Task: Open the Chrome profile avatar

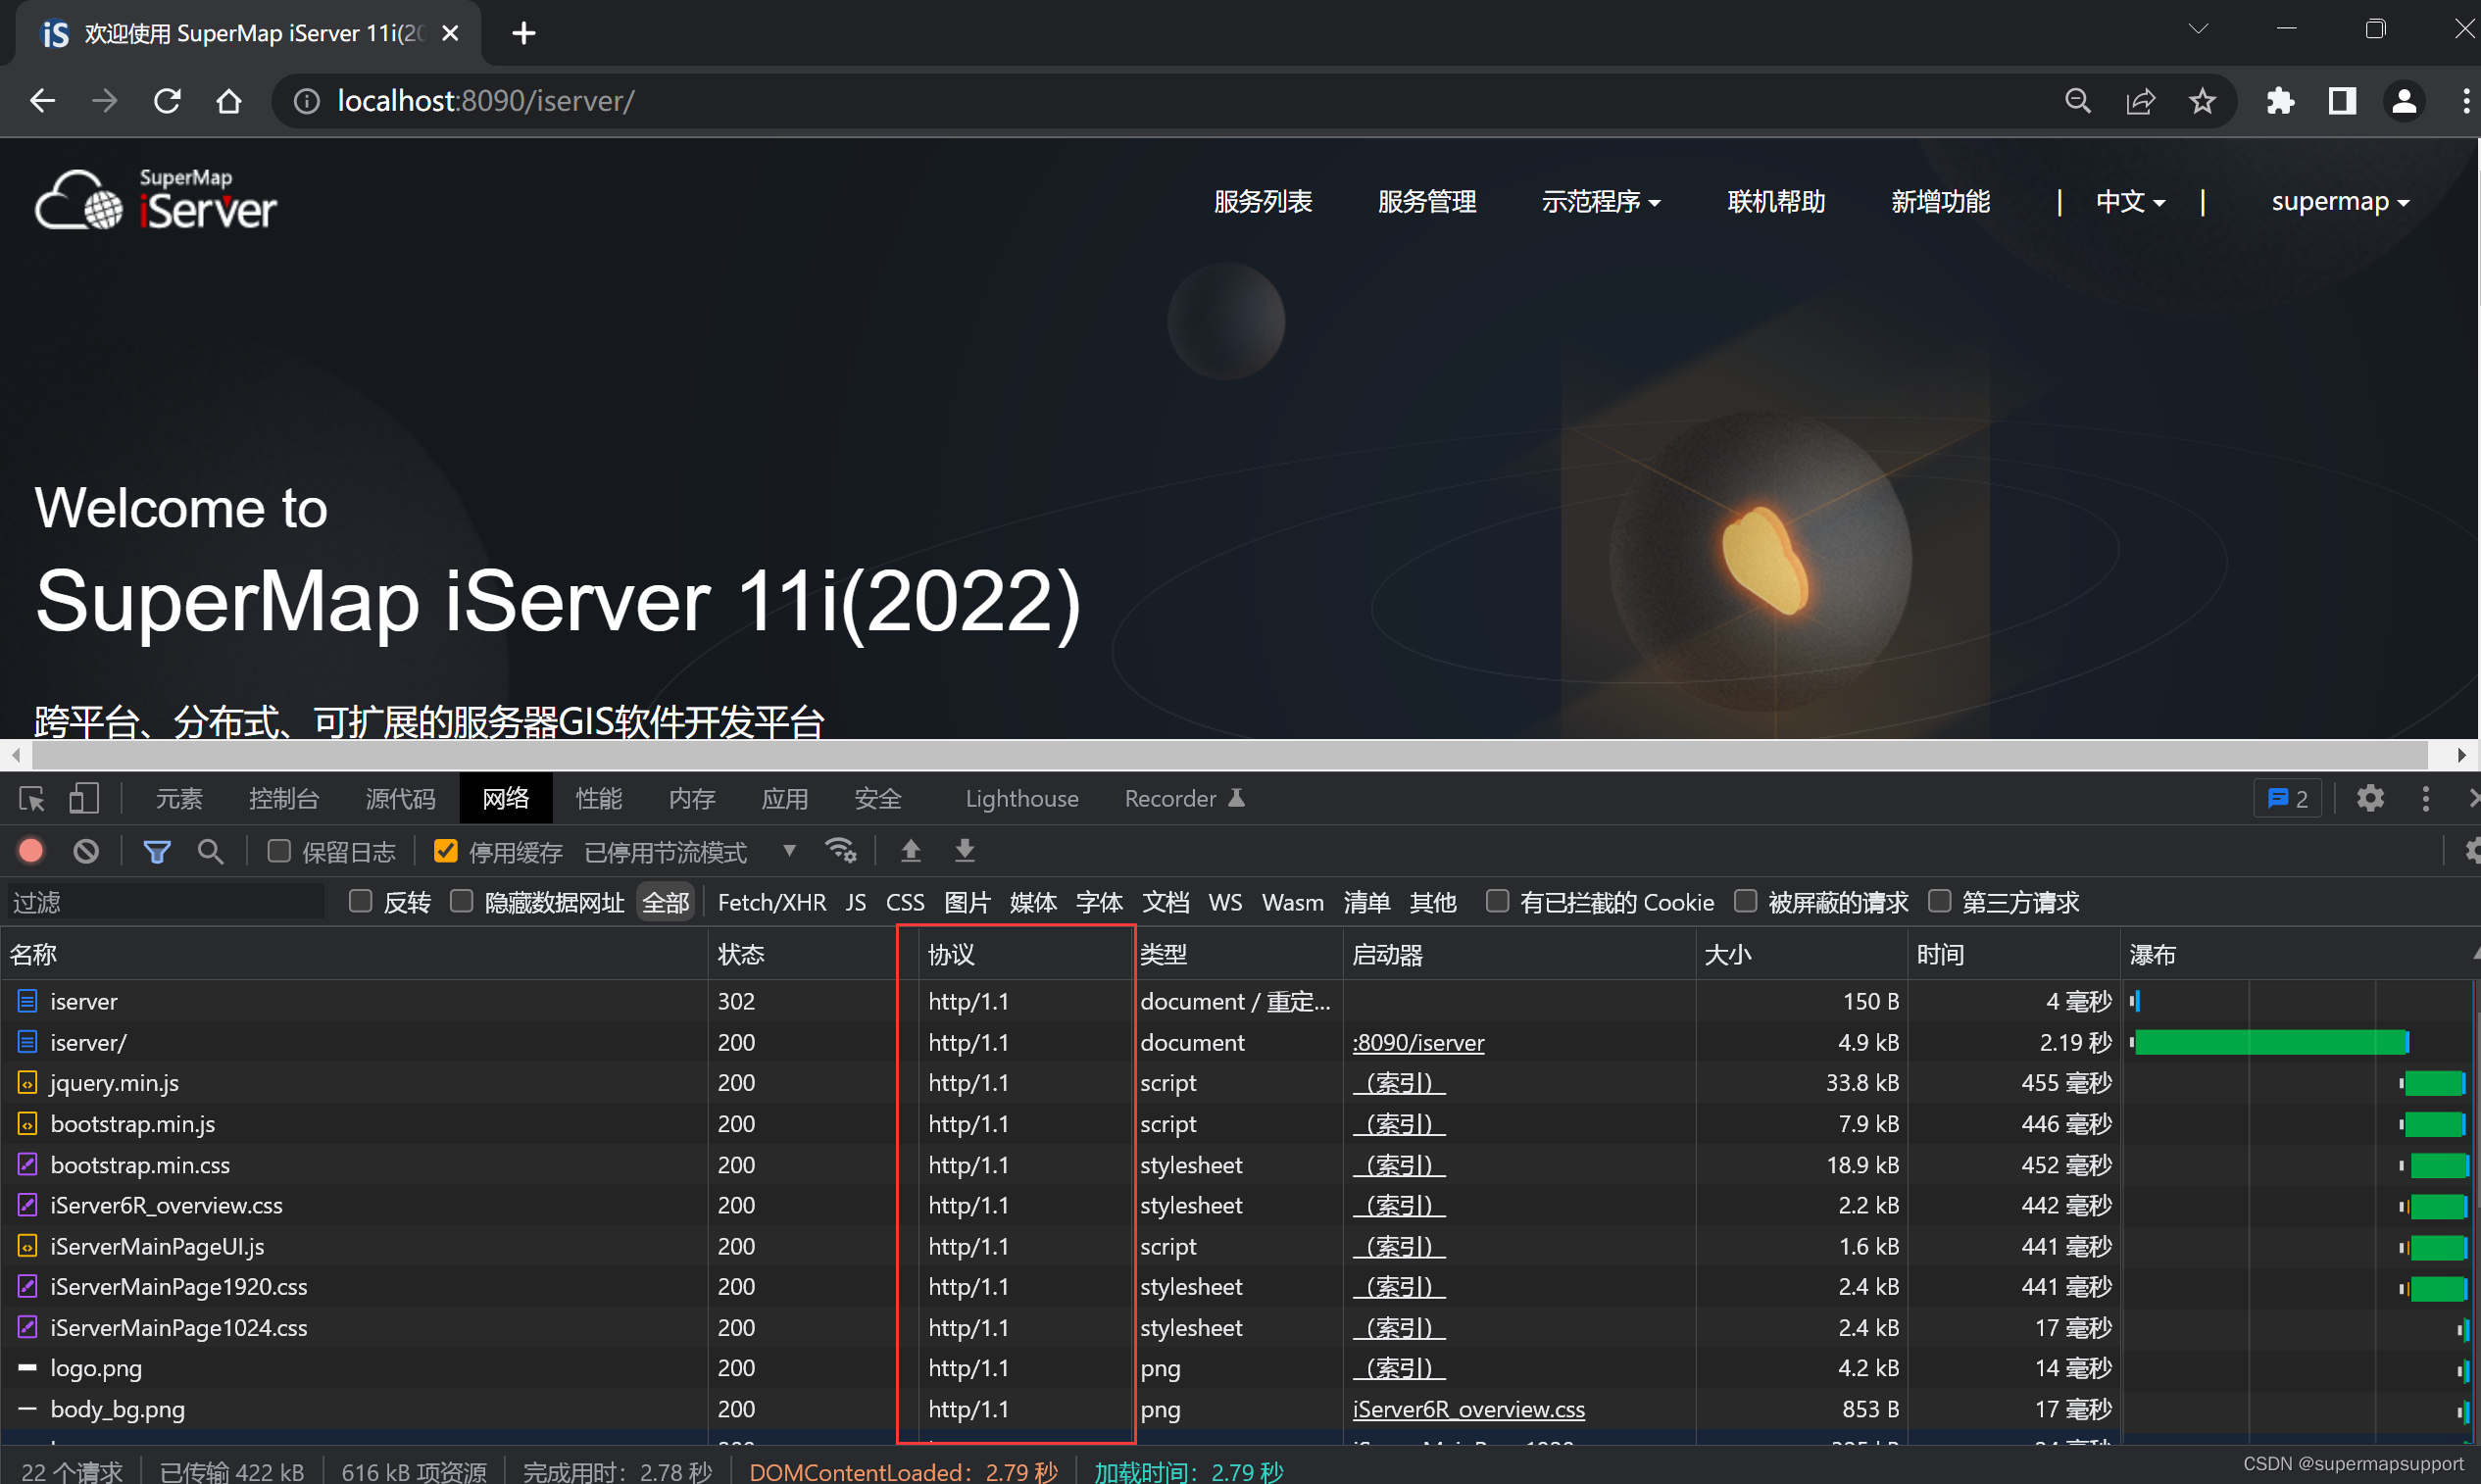Action: (2404, 101)
